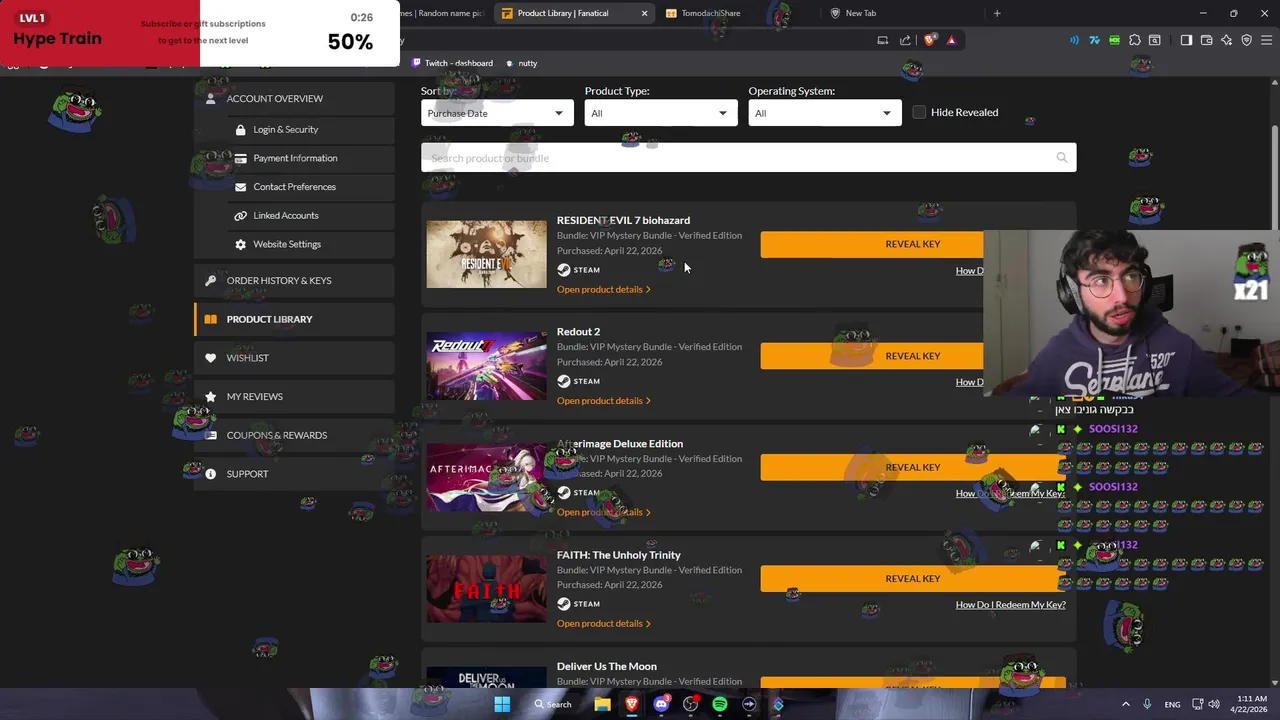The height and width of the screenshot is (720, 1280).
Task: Click the Contact Preferences envelope icon
Action: (x=240, y=187)
